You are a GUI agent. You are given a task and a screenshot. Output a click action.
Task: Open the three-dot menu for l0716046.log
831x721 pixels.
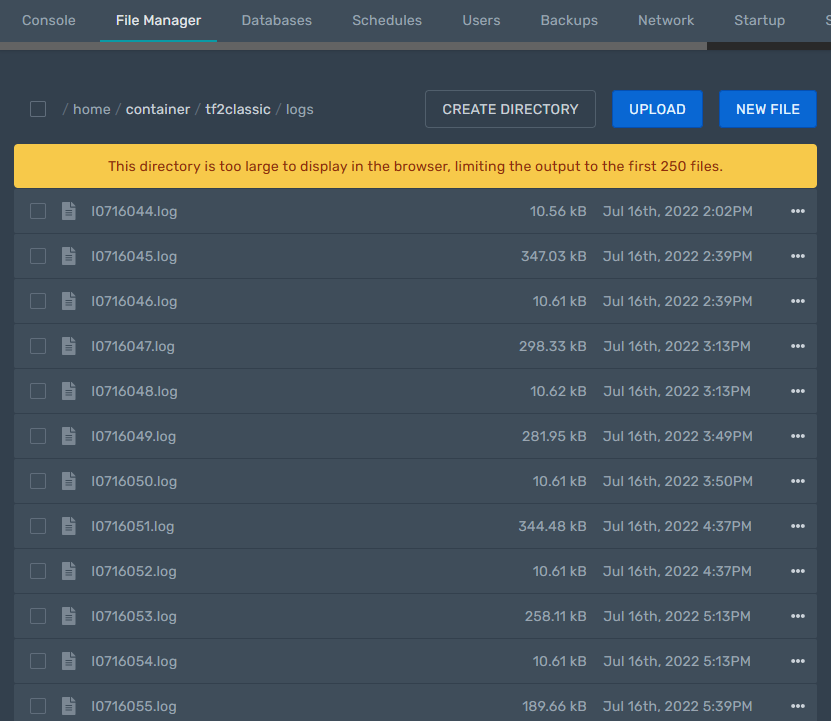(798, 301)
